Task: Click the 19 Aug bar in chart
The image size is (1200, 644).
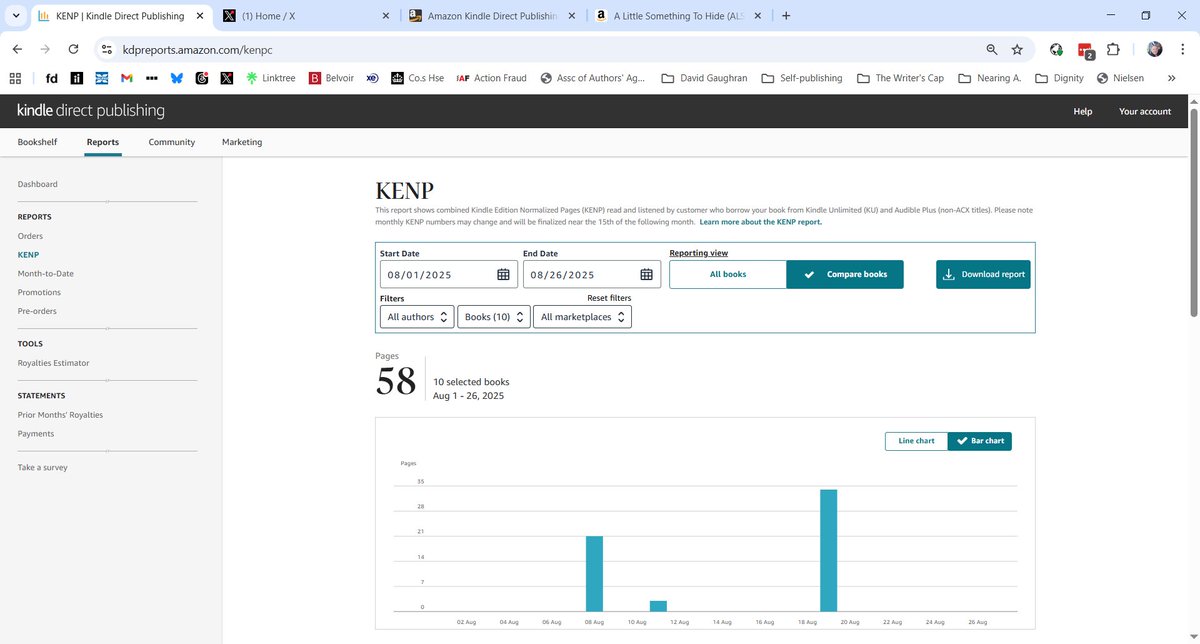Action: click(x=828, y=550)
